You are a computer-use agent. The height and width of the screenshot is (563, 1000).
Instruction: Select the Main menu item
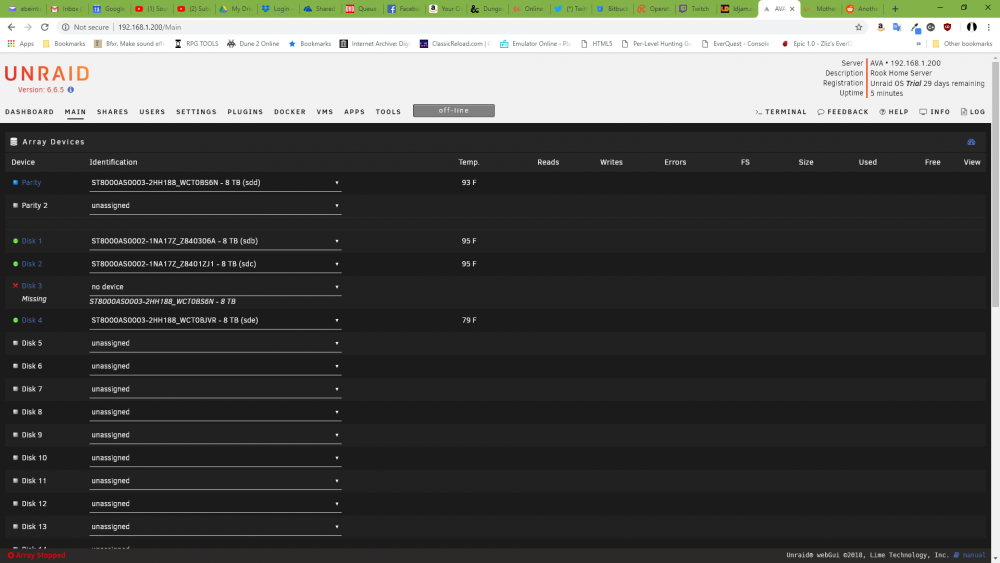point(75,112)
